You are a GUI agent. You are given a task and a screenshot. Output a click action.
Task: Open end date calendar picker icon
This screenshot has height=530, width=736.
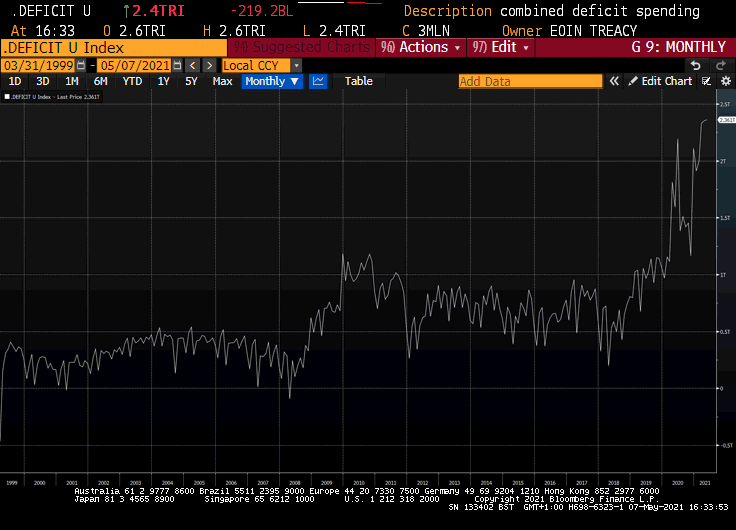(x=177, y=65)
